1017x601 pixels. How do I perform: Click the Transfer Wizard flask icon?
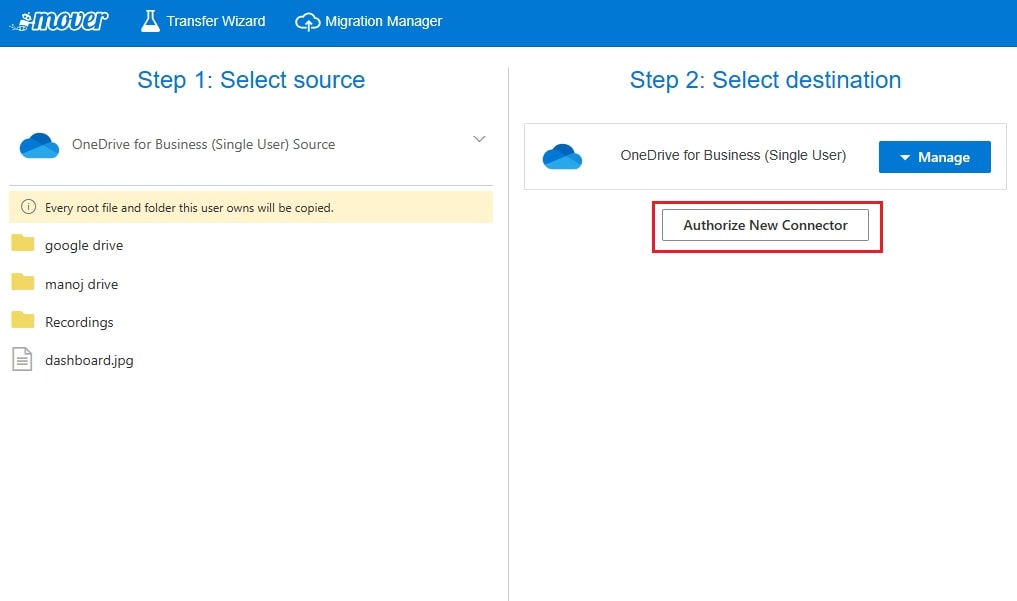coord(150,21)
